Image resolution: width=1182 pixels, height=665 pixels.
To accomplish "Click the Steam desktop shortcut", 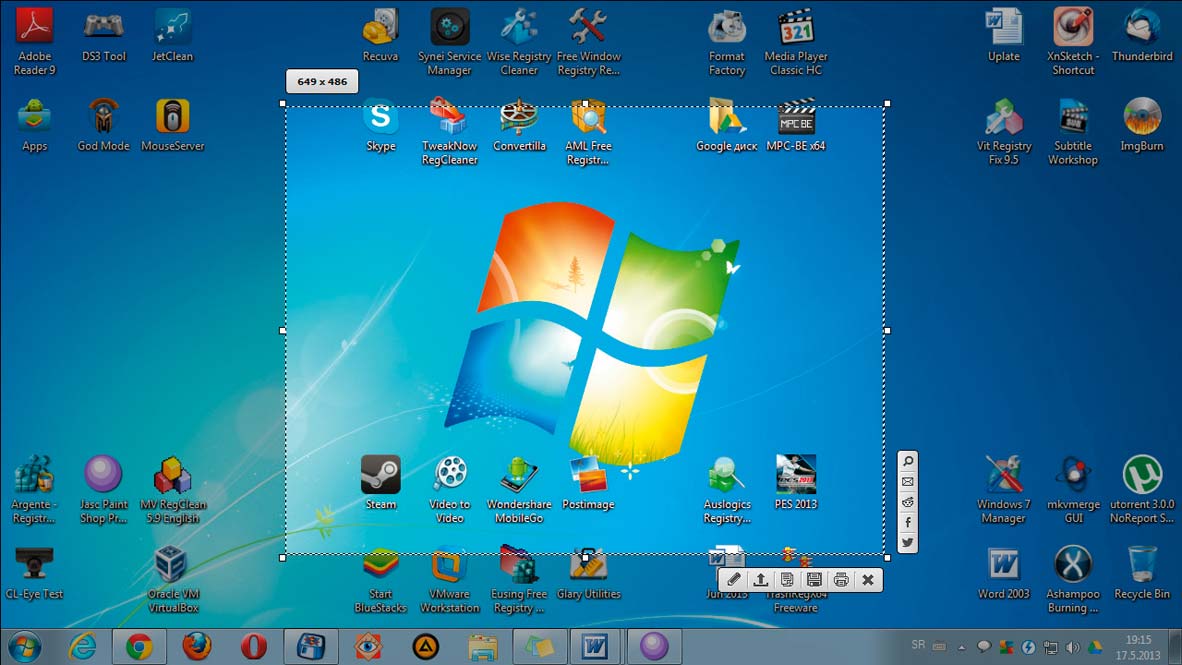I will pos(381,483).
